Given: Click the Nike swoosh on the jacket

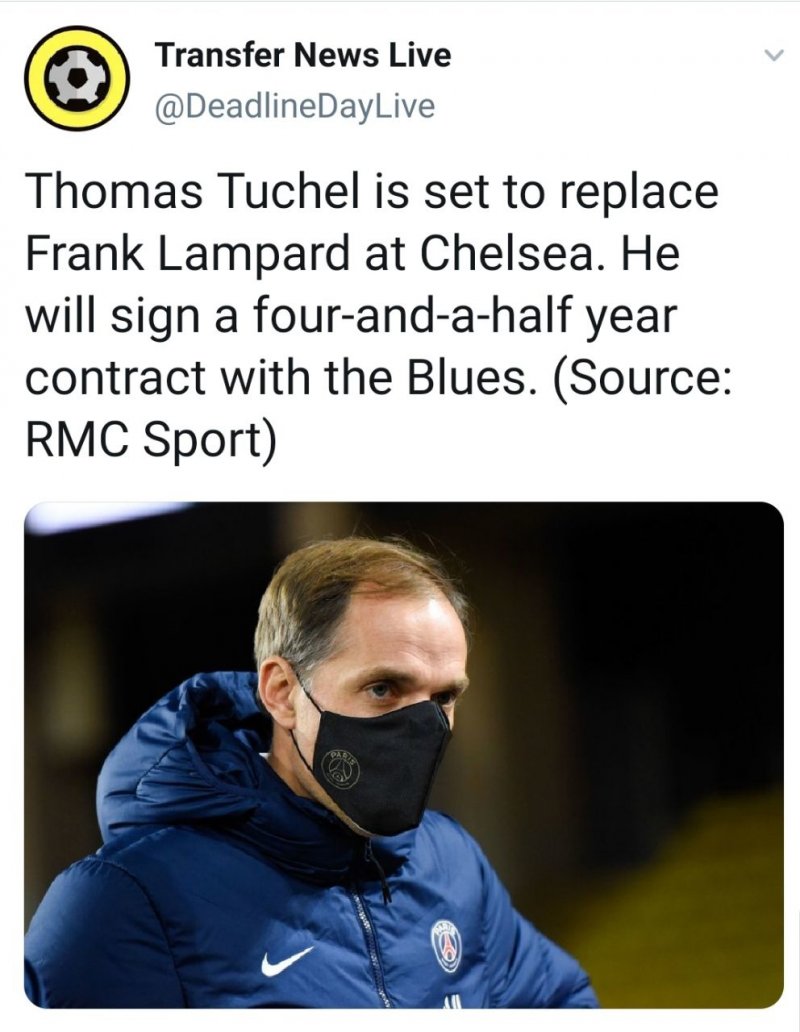Looking at the screenshot, I should click(286, 961).
